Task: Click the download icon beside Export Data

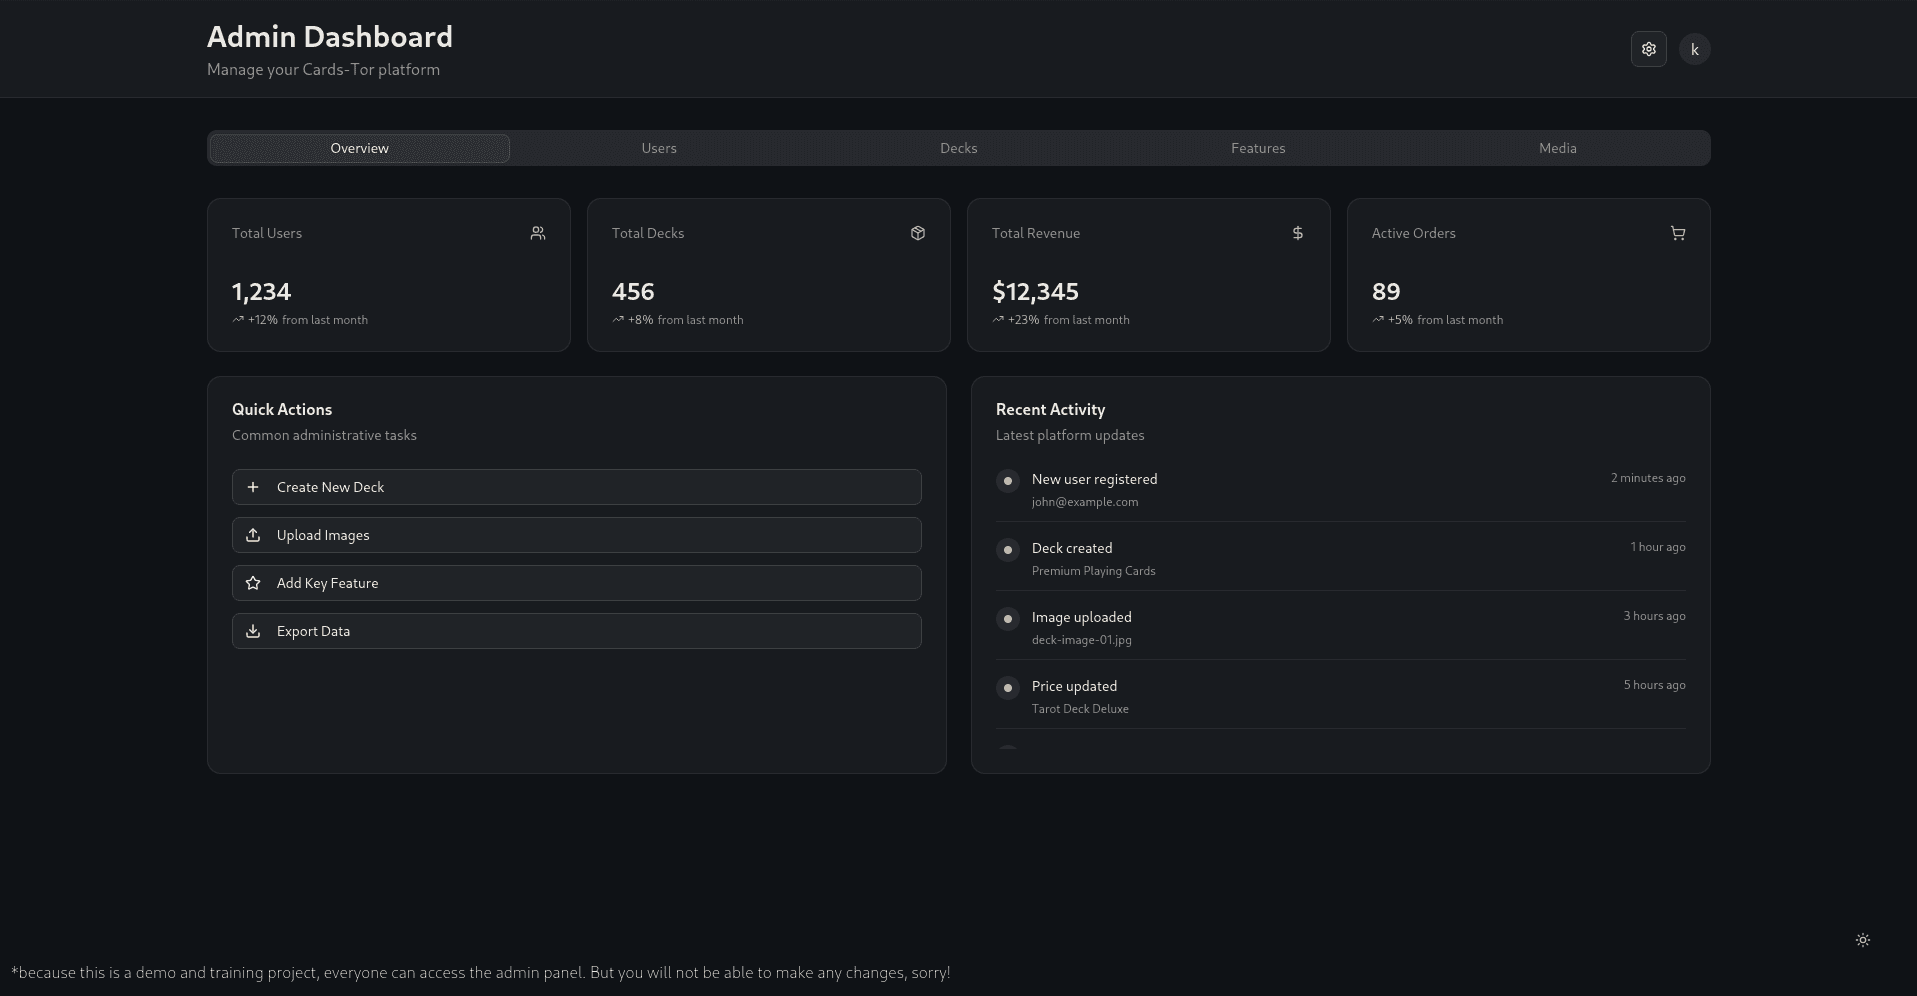Action: point(253,631)
